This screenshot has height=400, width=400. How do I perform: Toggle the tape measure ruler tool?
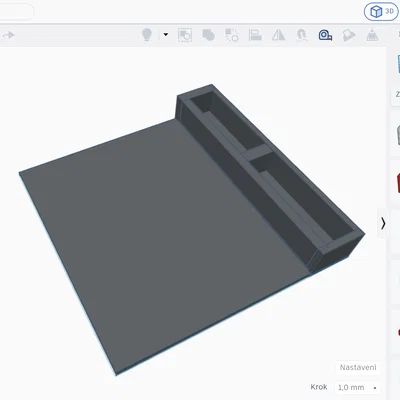click(325, 35)
